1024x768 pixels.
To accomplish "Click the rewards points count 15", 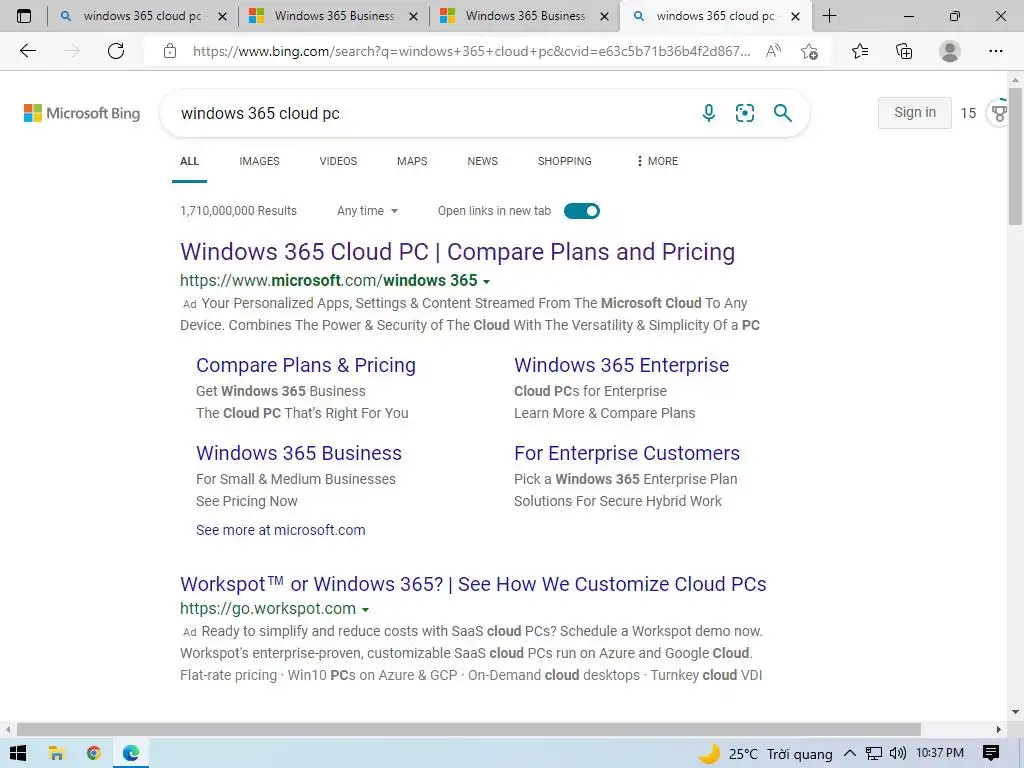I will (x=968, y=113).
